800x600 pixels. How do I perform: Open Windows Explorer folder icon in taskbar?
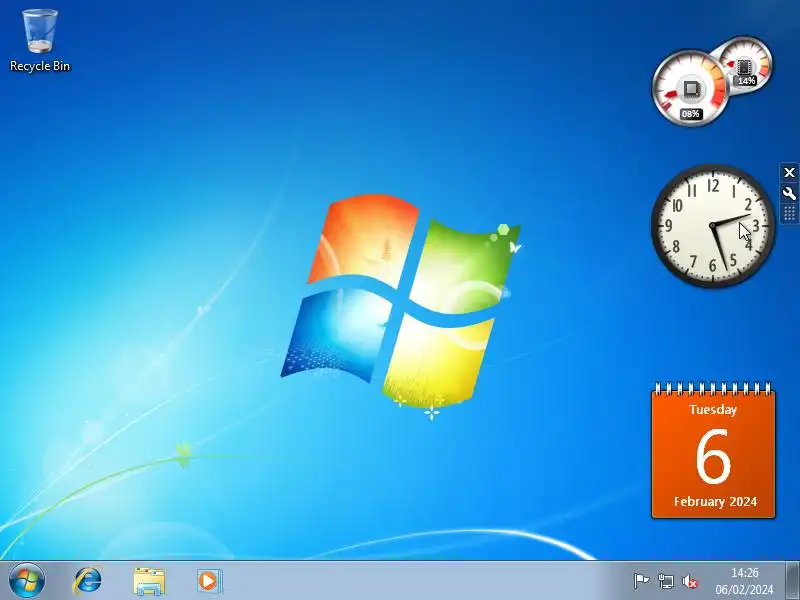(149, 581)
